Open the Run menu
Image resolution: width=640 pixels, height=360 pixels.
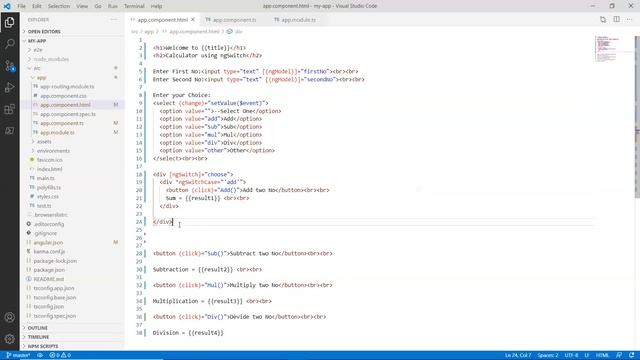[113, 6]
